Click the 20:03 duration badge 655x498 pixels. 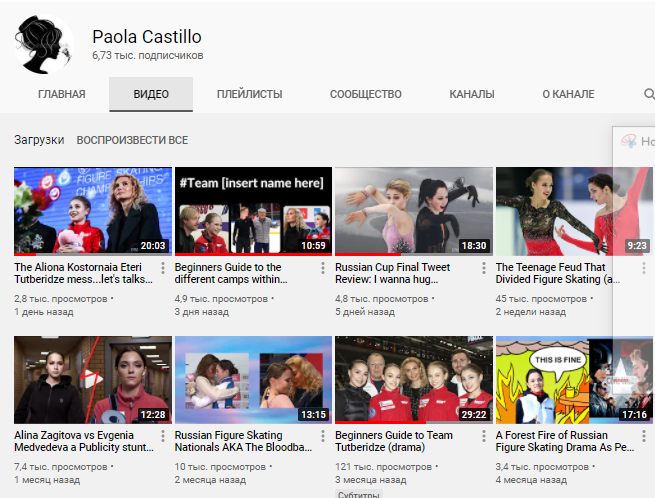pyautogui.click(x=153, y=246)
